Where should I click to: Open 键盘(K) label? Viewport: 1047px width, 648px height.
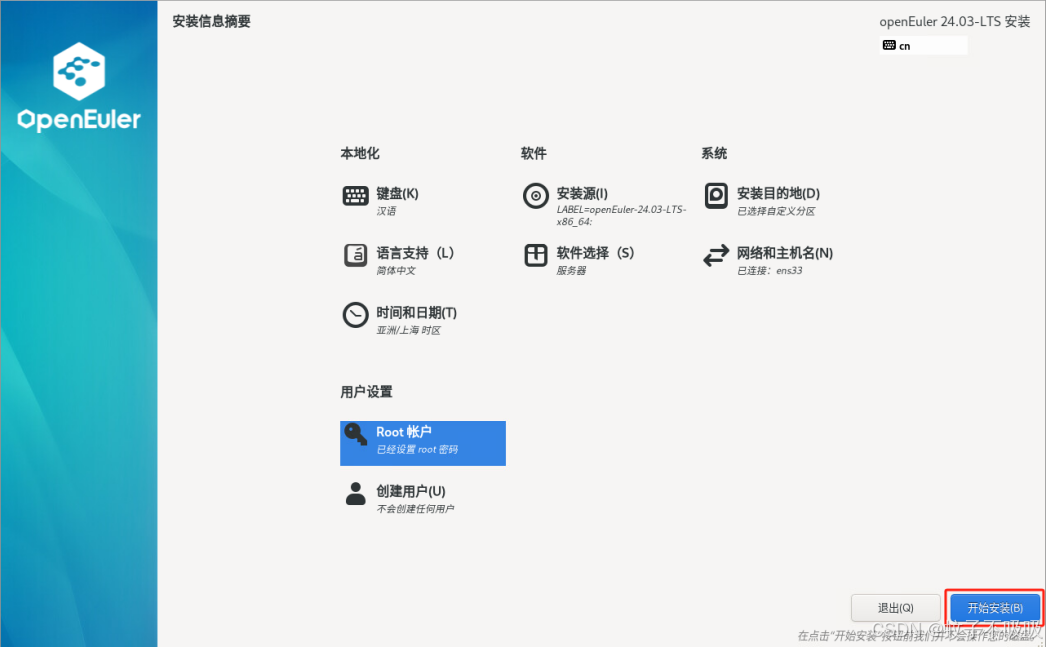(397, 194)
